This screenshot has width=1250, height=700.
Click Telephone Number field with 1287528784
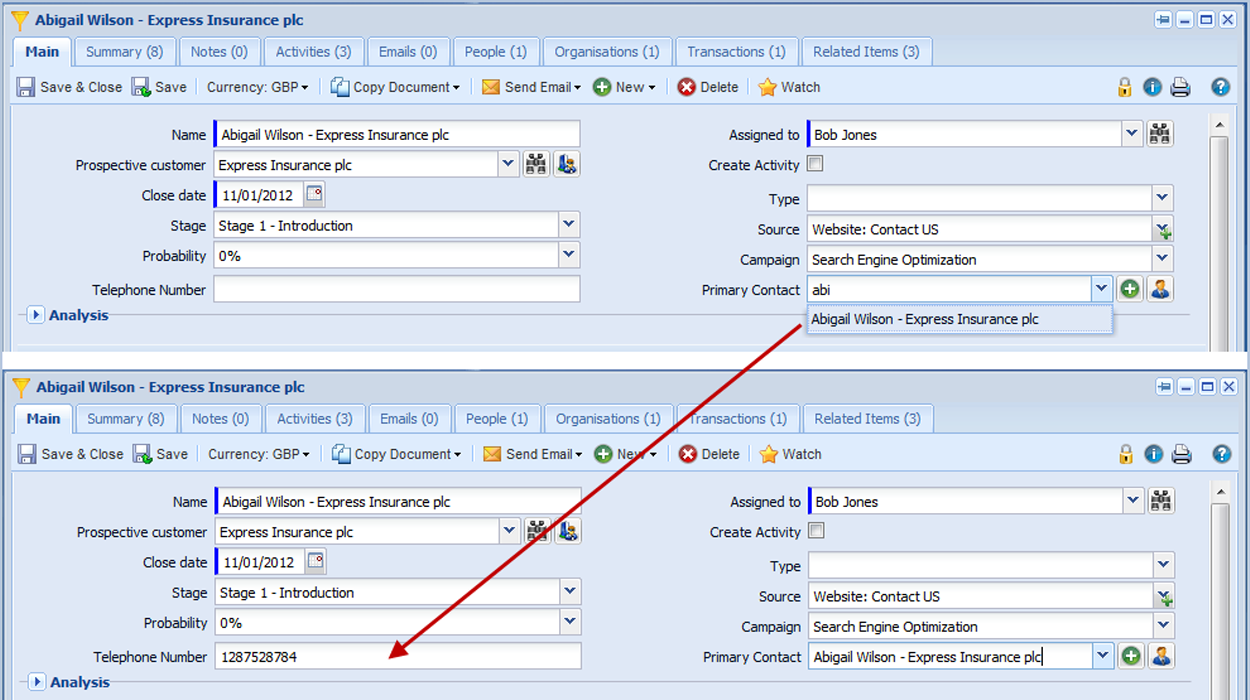coord(398,656)
